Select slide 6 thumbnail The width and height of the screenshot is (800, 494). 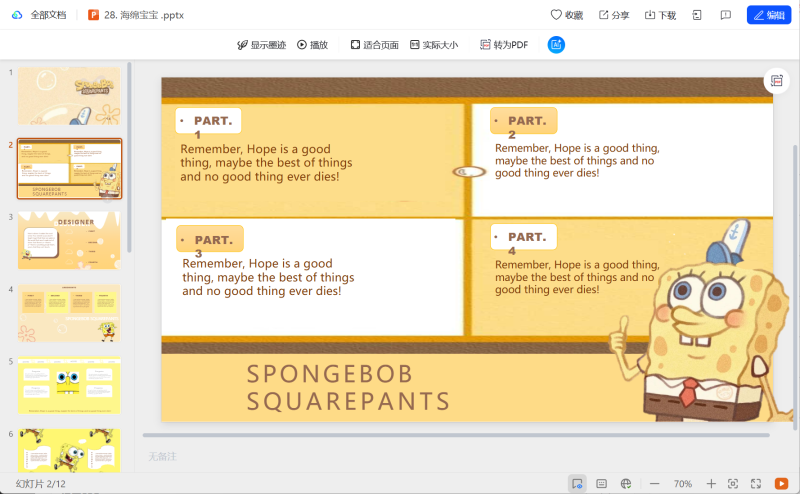coord(69,451)
